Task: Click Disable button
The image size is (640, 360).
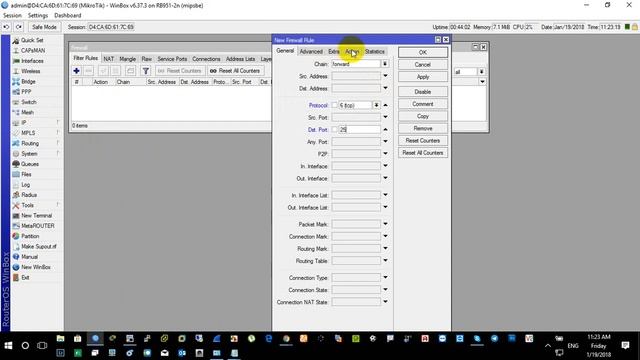Action: 423,92
